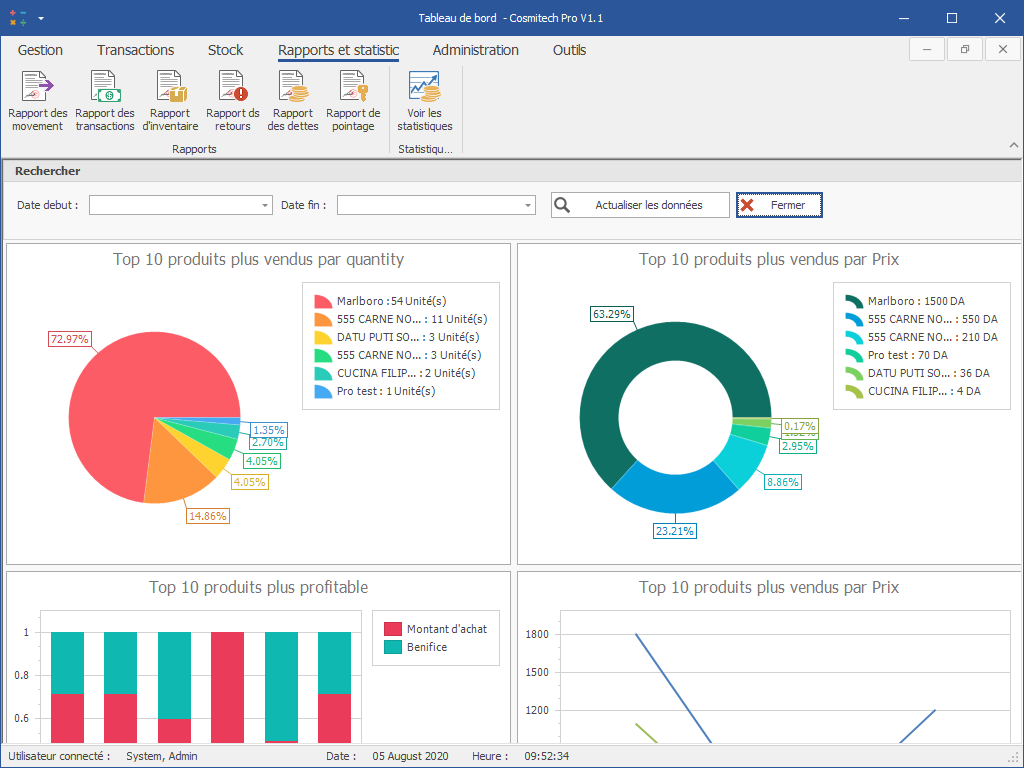Open Rapport des transactions
Image resolution: width=1024 pixels, height=768 pixels.
click(x=104, y=101)
